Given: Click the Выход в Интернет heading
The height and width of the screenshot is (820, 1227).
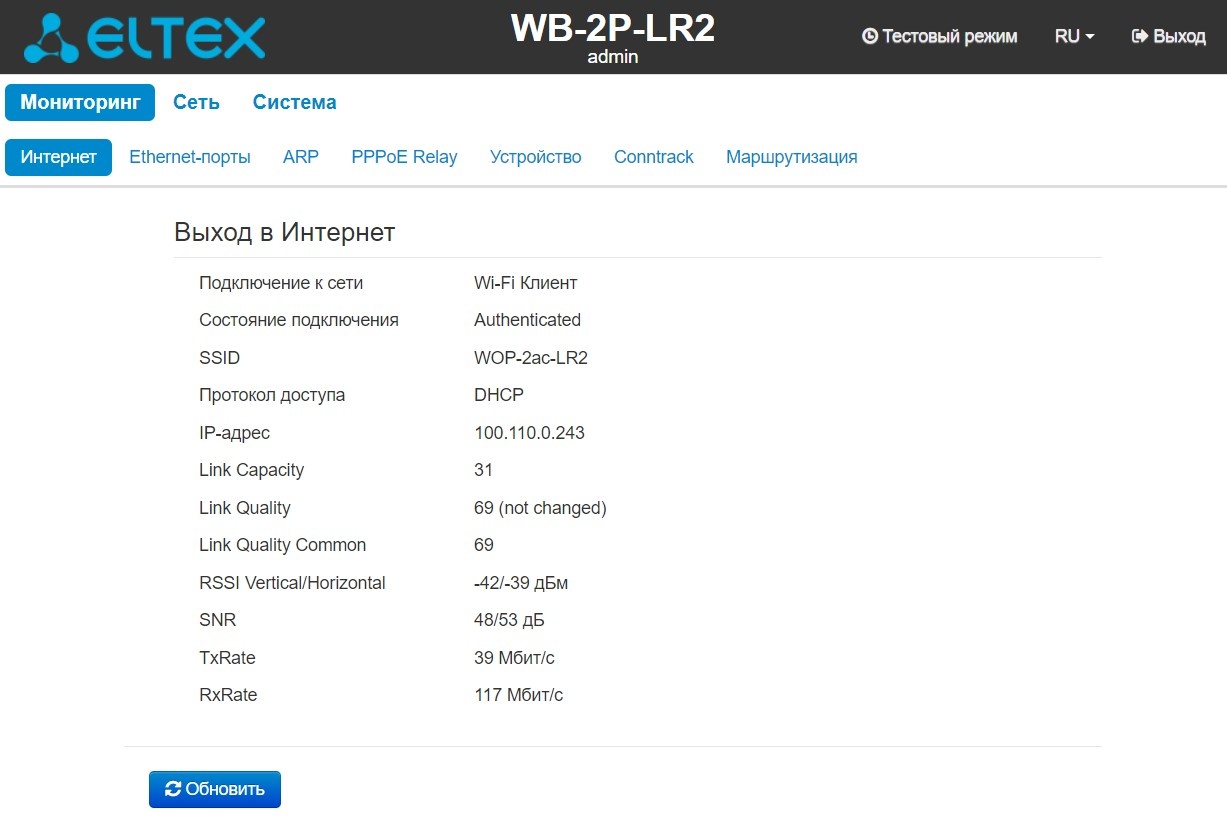Looking at the screenshot, I should pyautogui.click(x=285, y=232).
